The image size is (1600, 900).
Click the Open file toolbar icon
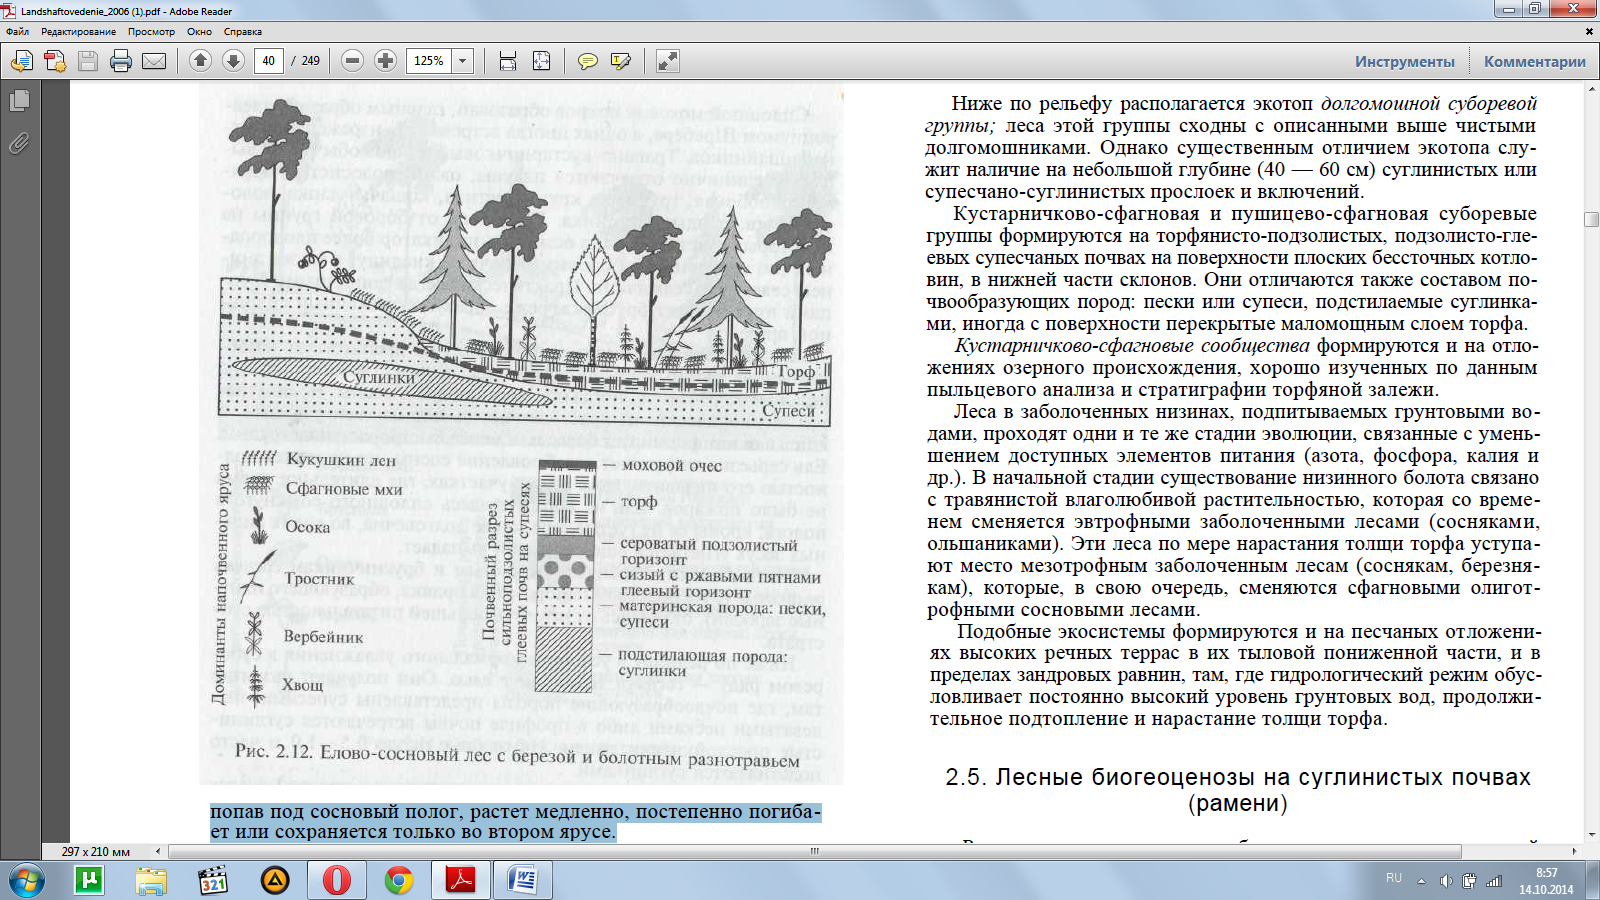click(x=22, y=61)
